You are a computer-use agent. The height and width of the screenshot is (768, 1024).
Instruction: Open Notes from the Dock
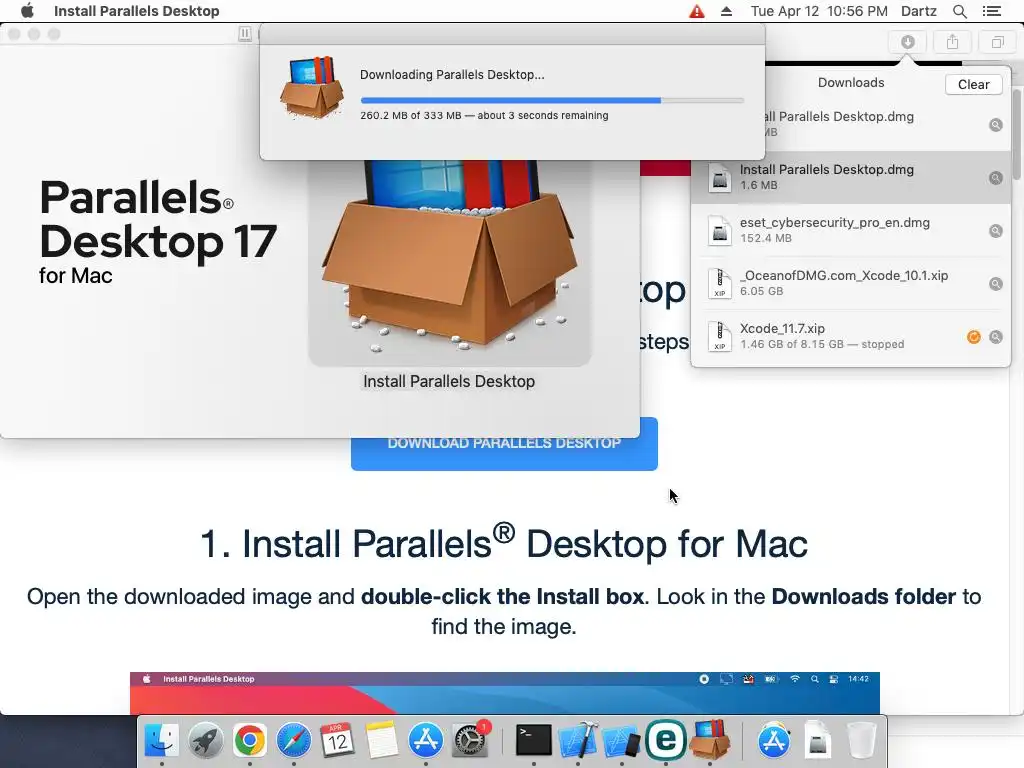coord(381,741)
